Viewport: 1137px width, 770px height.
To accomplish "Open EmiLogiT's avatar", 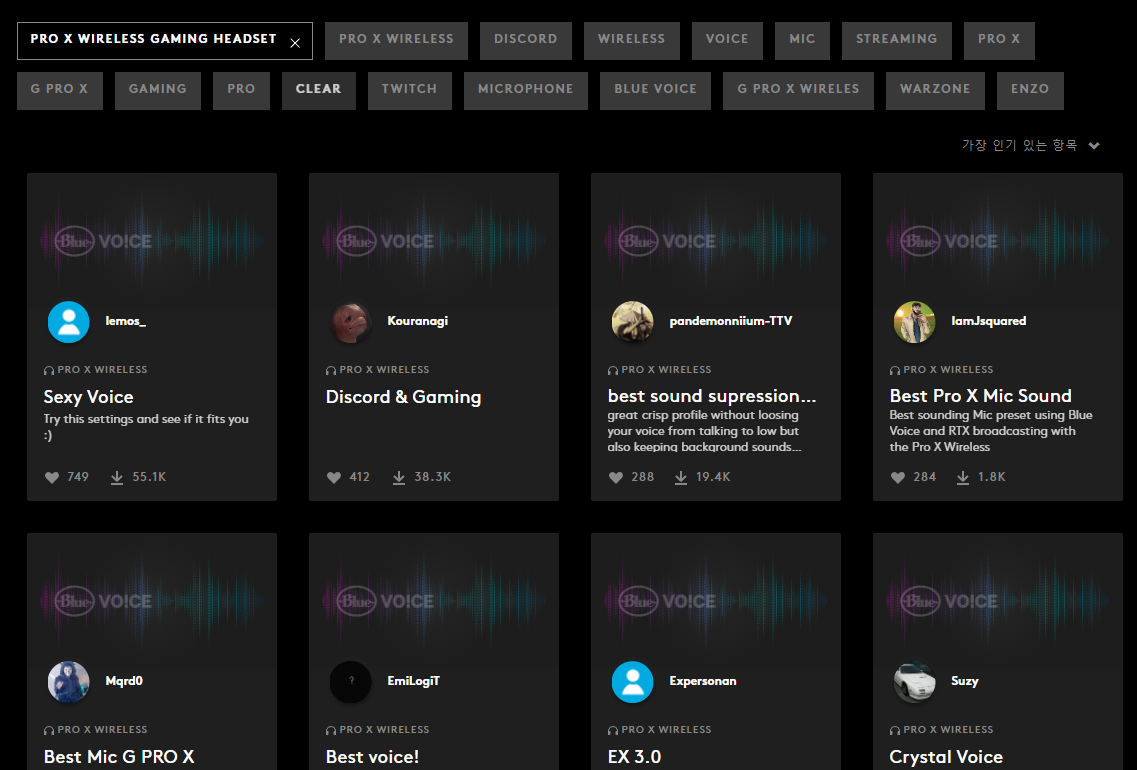I will point(350,682).
